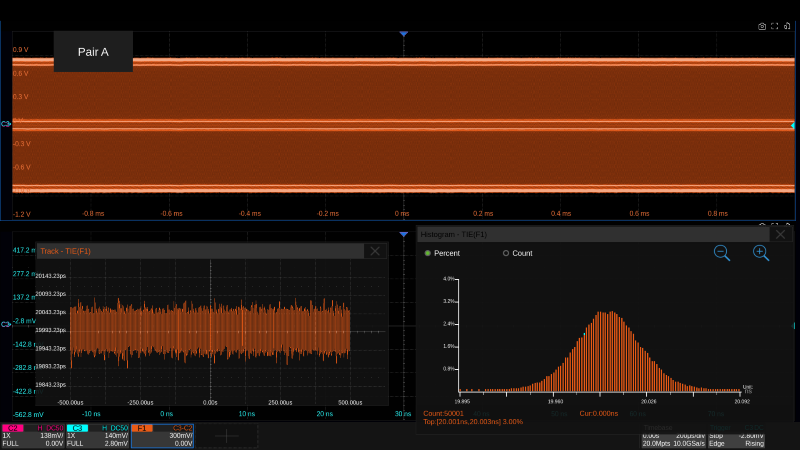Viewport: 800px width, 450px height.
Task: Add a new channel with plus box
Action: (228, 436)
